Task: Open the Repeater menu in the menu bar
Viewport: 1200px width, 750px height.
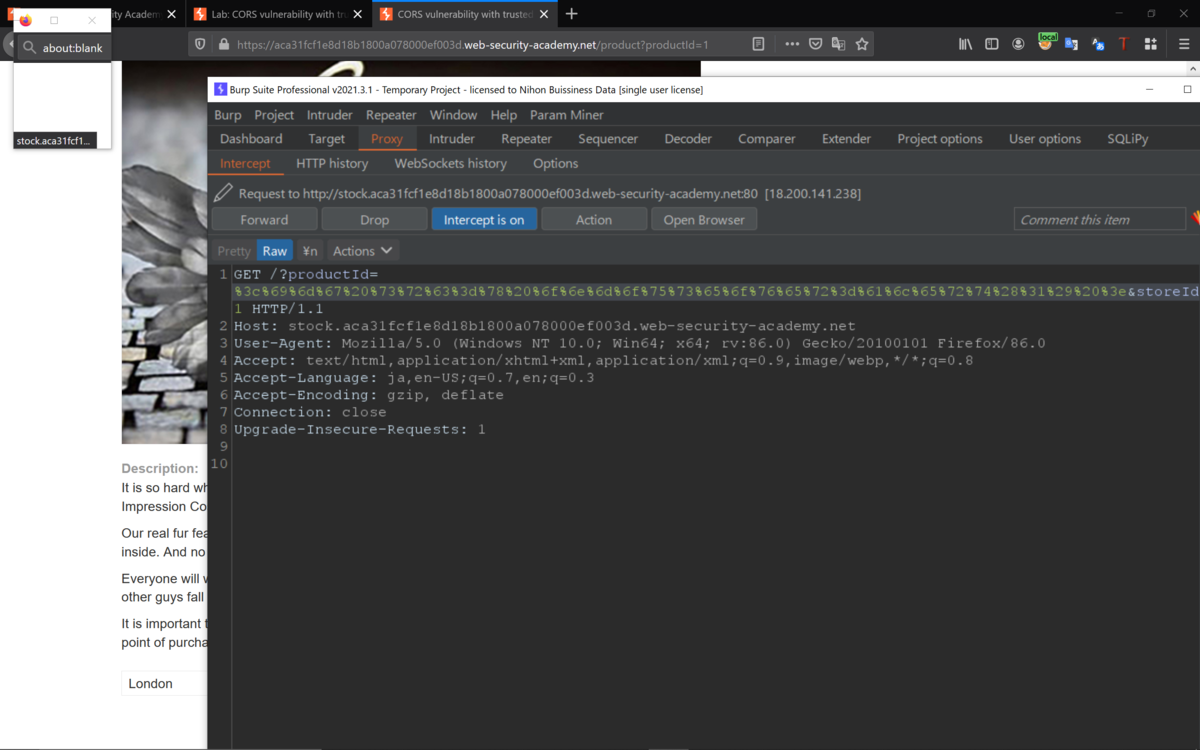Action: pos(391,115)
